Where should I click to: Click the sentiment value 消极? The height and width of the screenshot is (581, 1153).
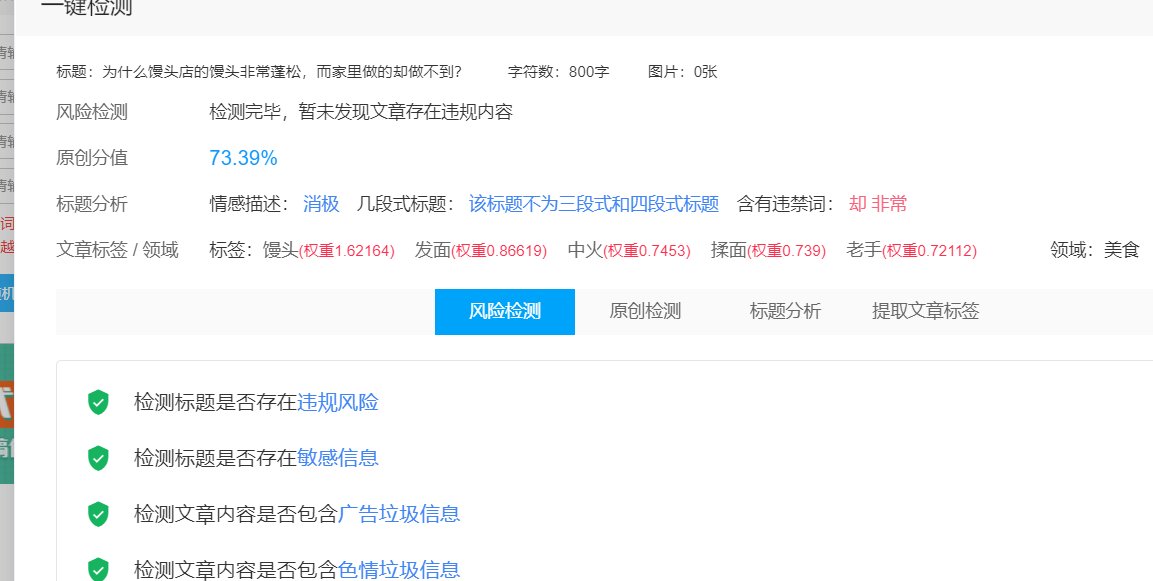click(321, 204)
